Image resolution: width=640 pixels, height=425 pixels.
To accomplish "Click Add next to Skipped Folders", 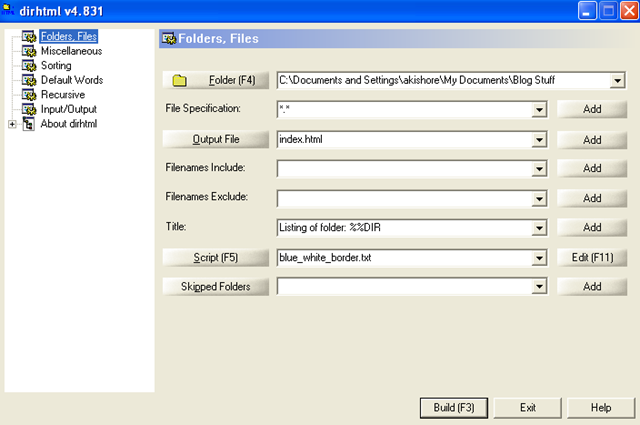I will point(592,287).
